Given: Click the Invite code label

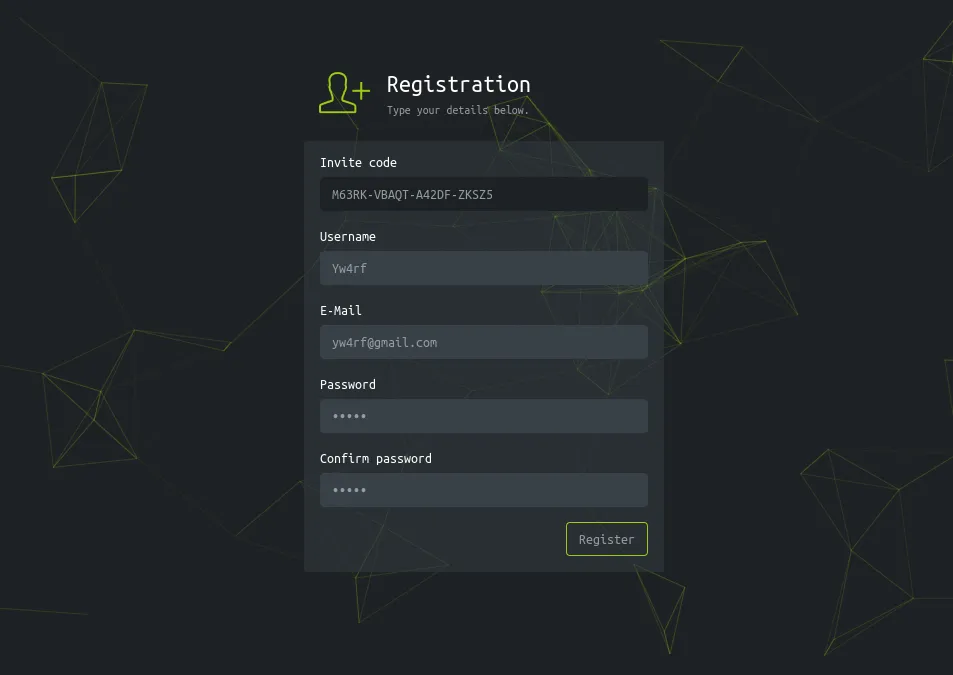Looking at the screenshot, I should [x=358, y=163].
